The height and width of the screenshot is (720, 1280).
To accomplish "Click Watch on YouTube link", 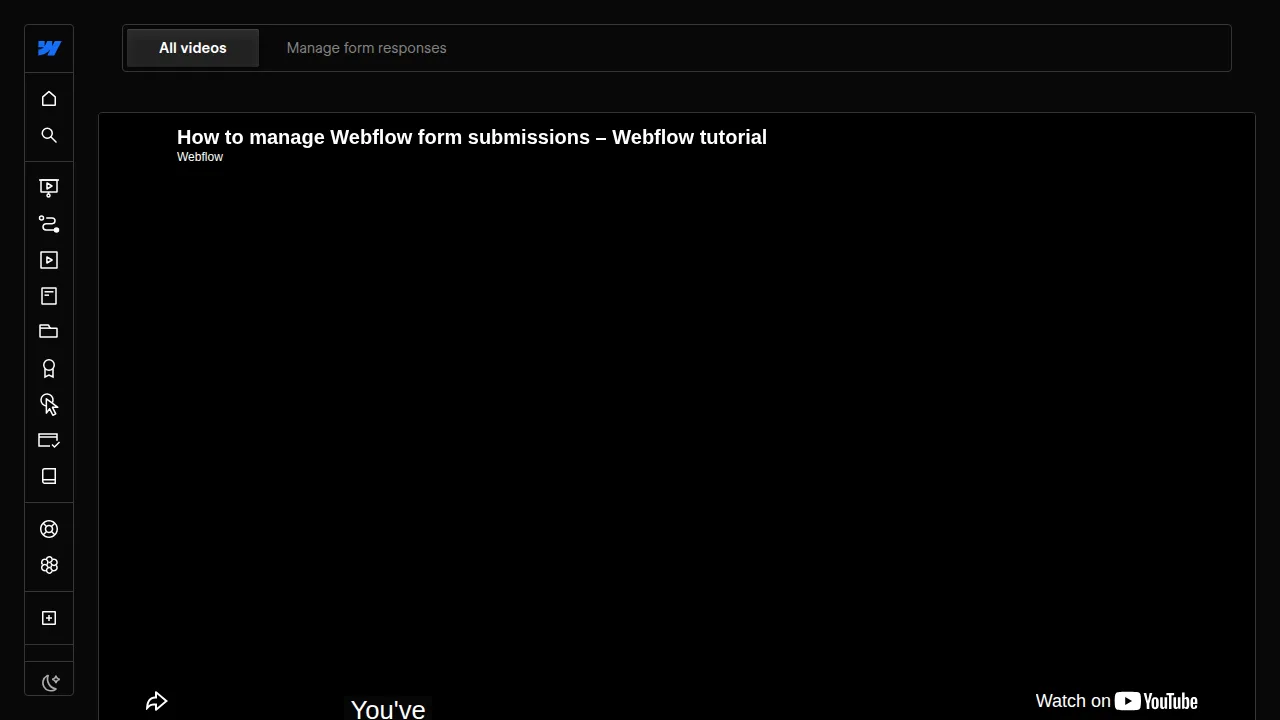I will tap(1117, 701).
